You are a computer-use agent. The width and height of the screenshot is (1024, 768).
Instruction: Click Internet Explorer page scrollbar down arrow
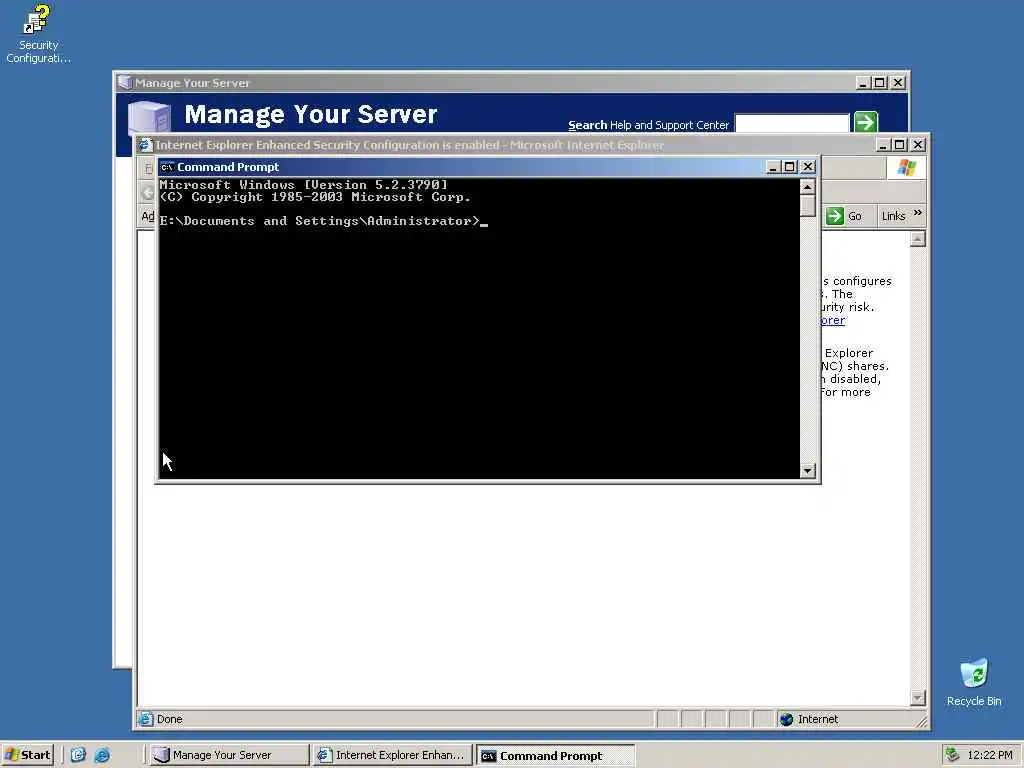[x=918, y=698]
